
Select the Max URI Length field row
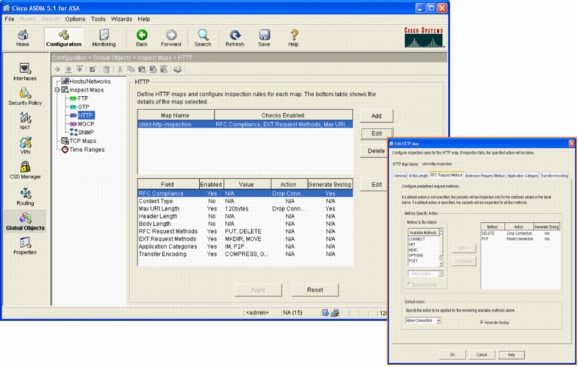click(245, 209)
